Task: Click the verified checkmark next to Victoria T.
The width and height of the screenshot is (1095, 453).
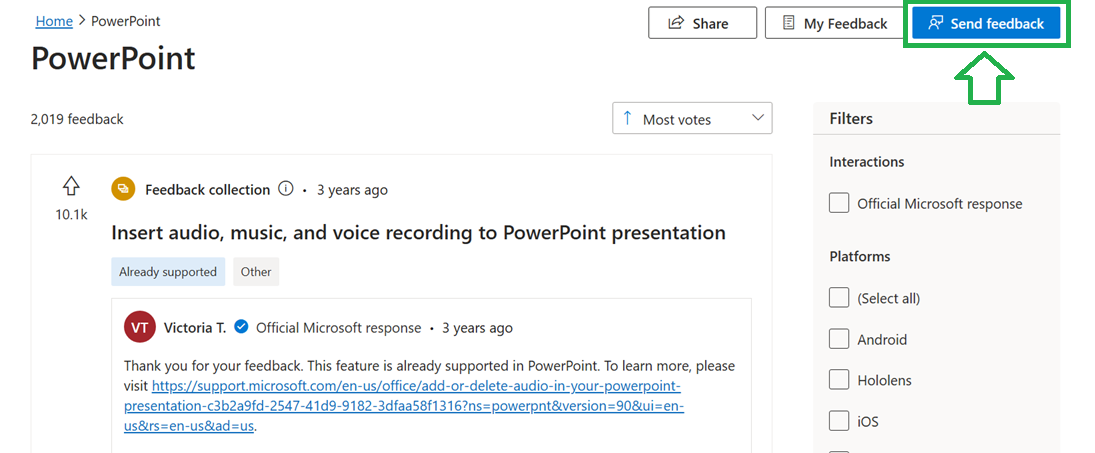Action: point(242,327)
